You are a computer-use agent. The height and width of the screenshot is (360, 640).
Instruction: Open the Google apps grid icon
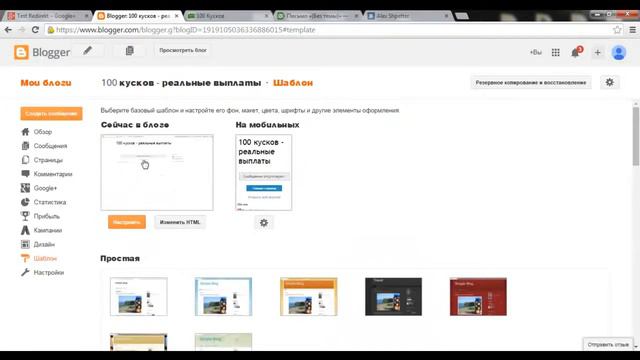click(556, 52)
